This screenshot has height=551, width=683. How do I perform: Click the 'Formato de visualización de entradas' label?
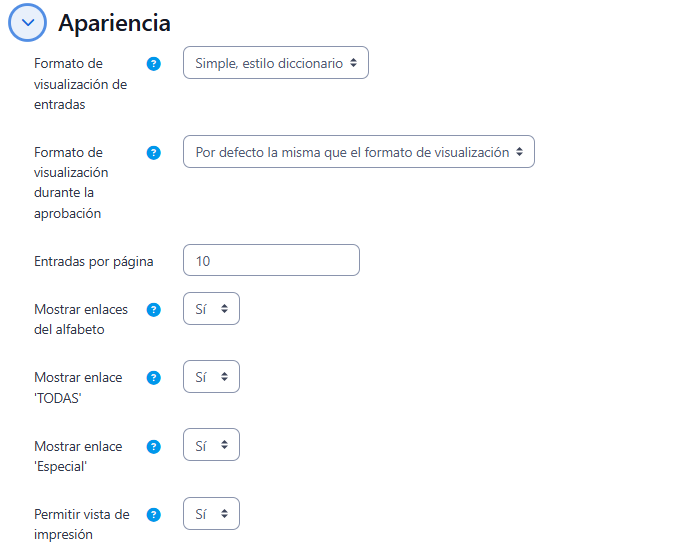point(80,84)
